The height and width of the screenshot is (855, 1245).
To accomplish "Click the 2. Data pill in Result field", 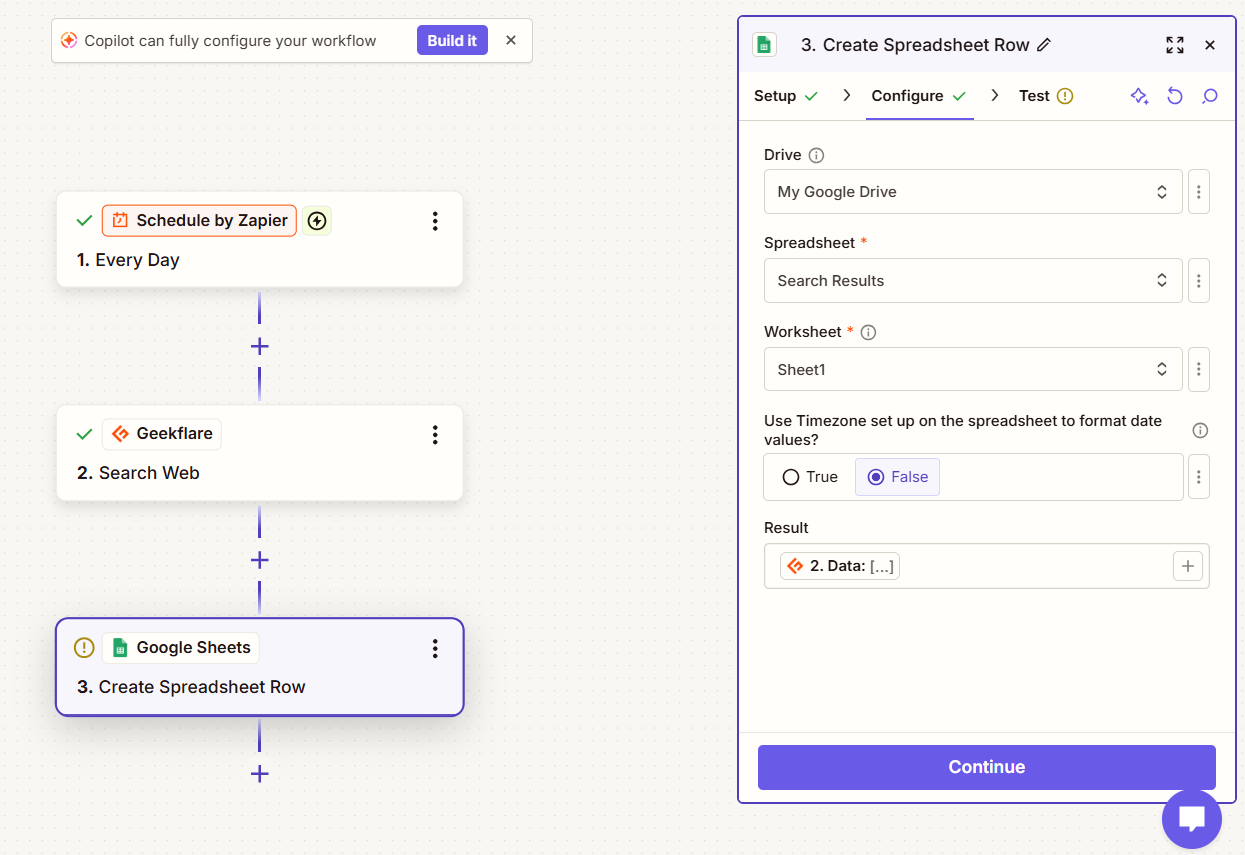I will pyautogui.click(x=840, y=566).
